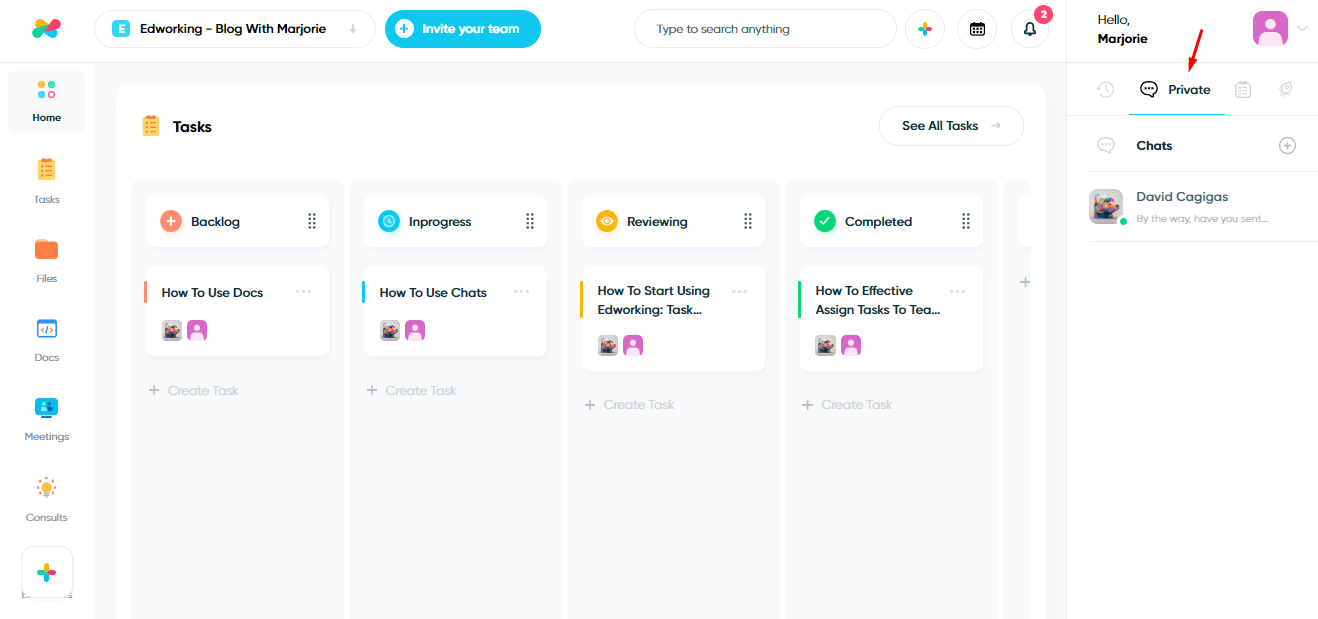Expand the user menu chevron beside the avatar
1318x619 pixels.
point(1302,29)
